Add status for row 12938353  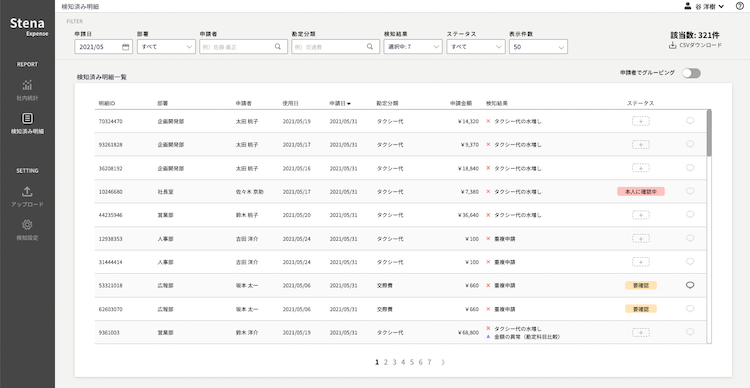pos(640,238)
